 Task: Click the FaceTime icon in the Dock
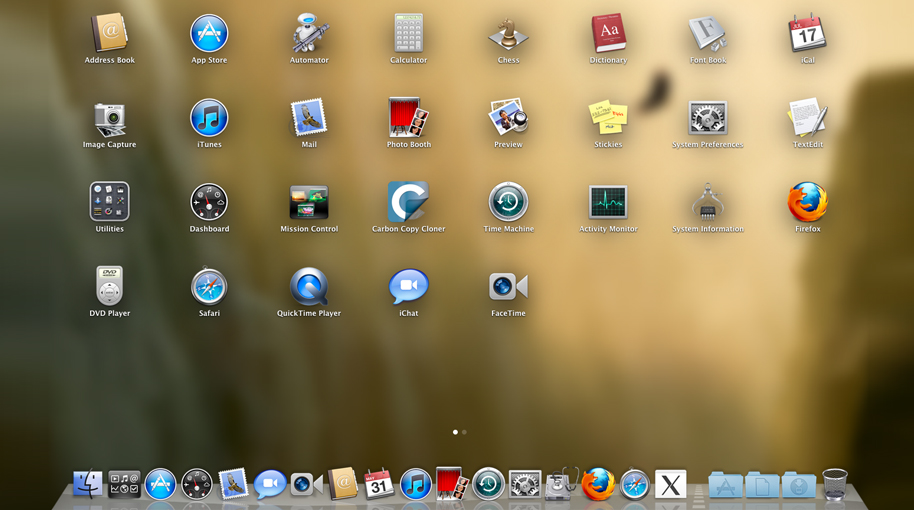tap(307, 484)
